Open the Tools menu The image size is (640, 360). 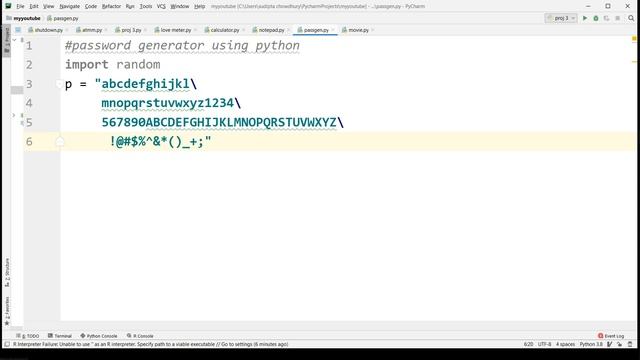pos(146,7)
